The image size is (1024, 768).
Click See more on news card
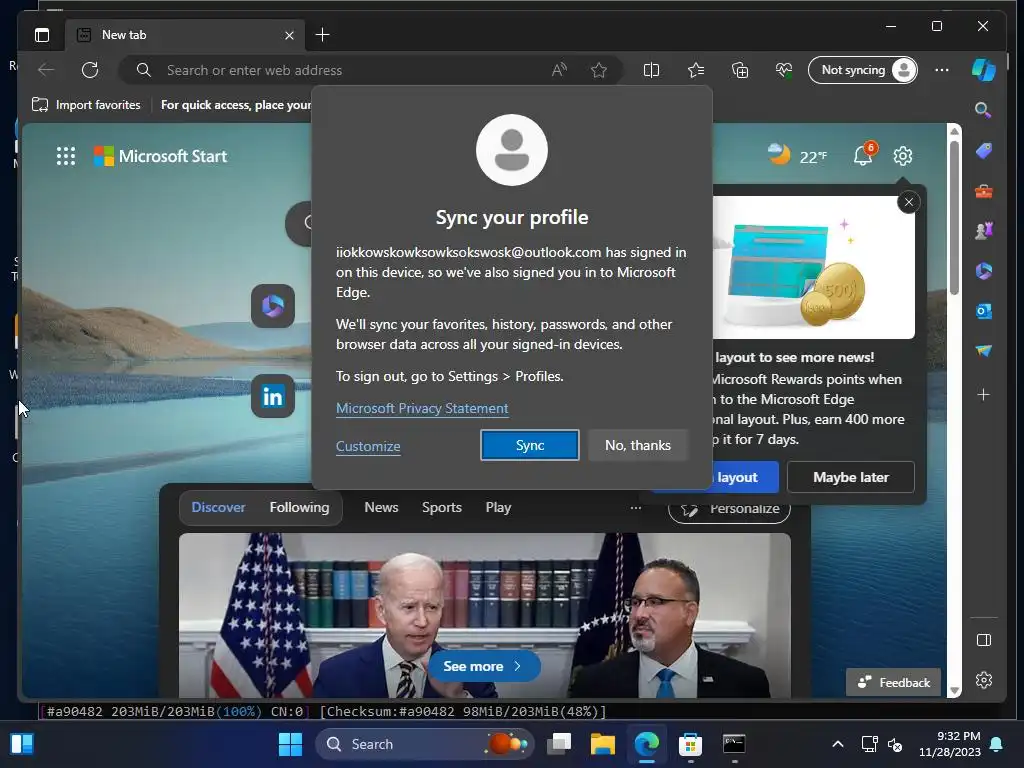click(x=484, y=666)
